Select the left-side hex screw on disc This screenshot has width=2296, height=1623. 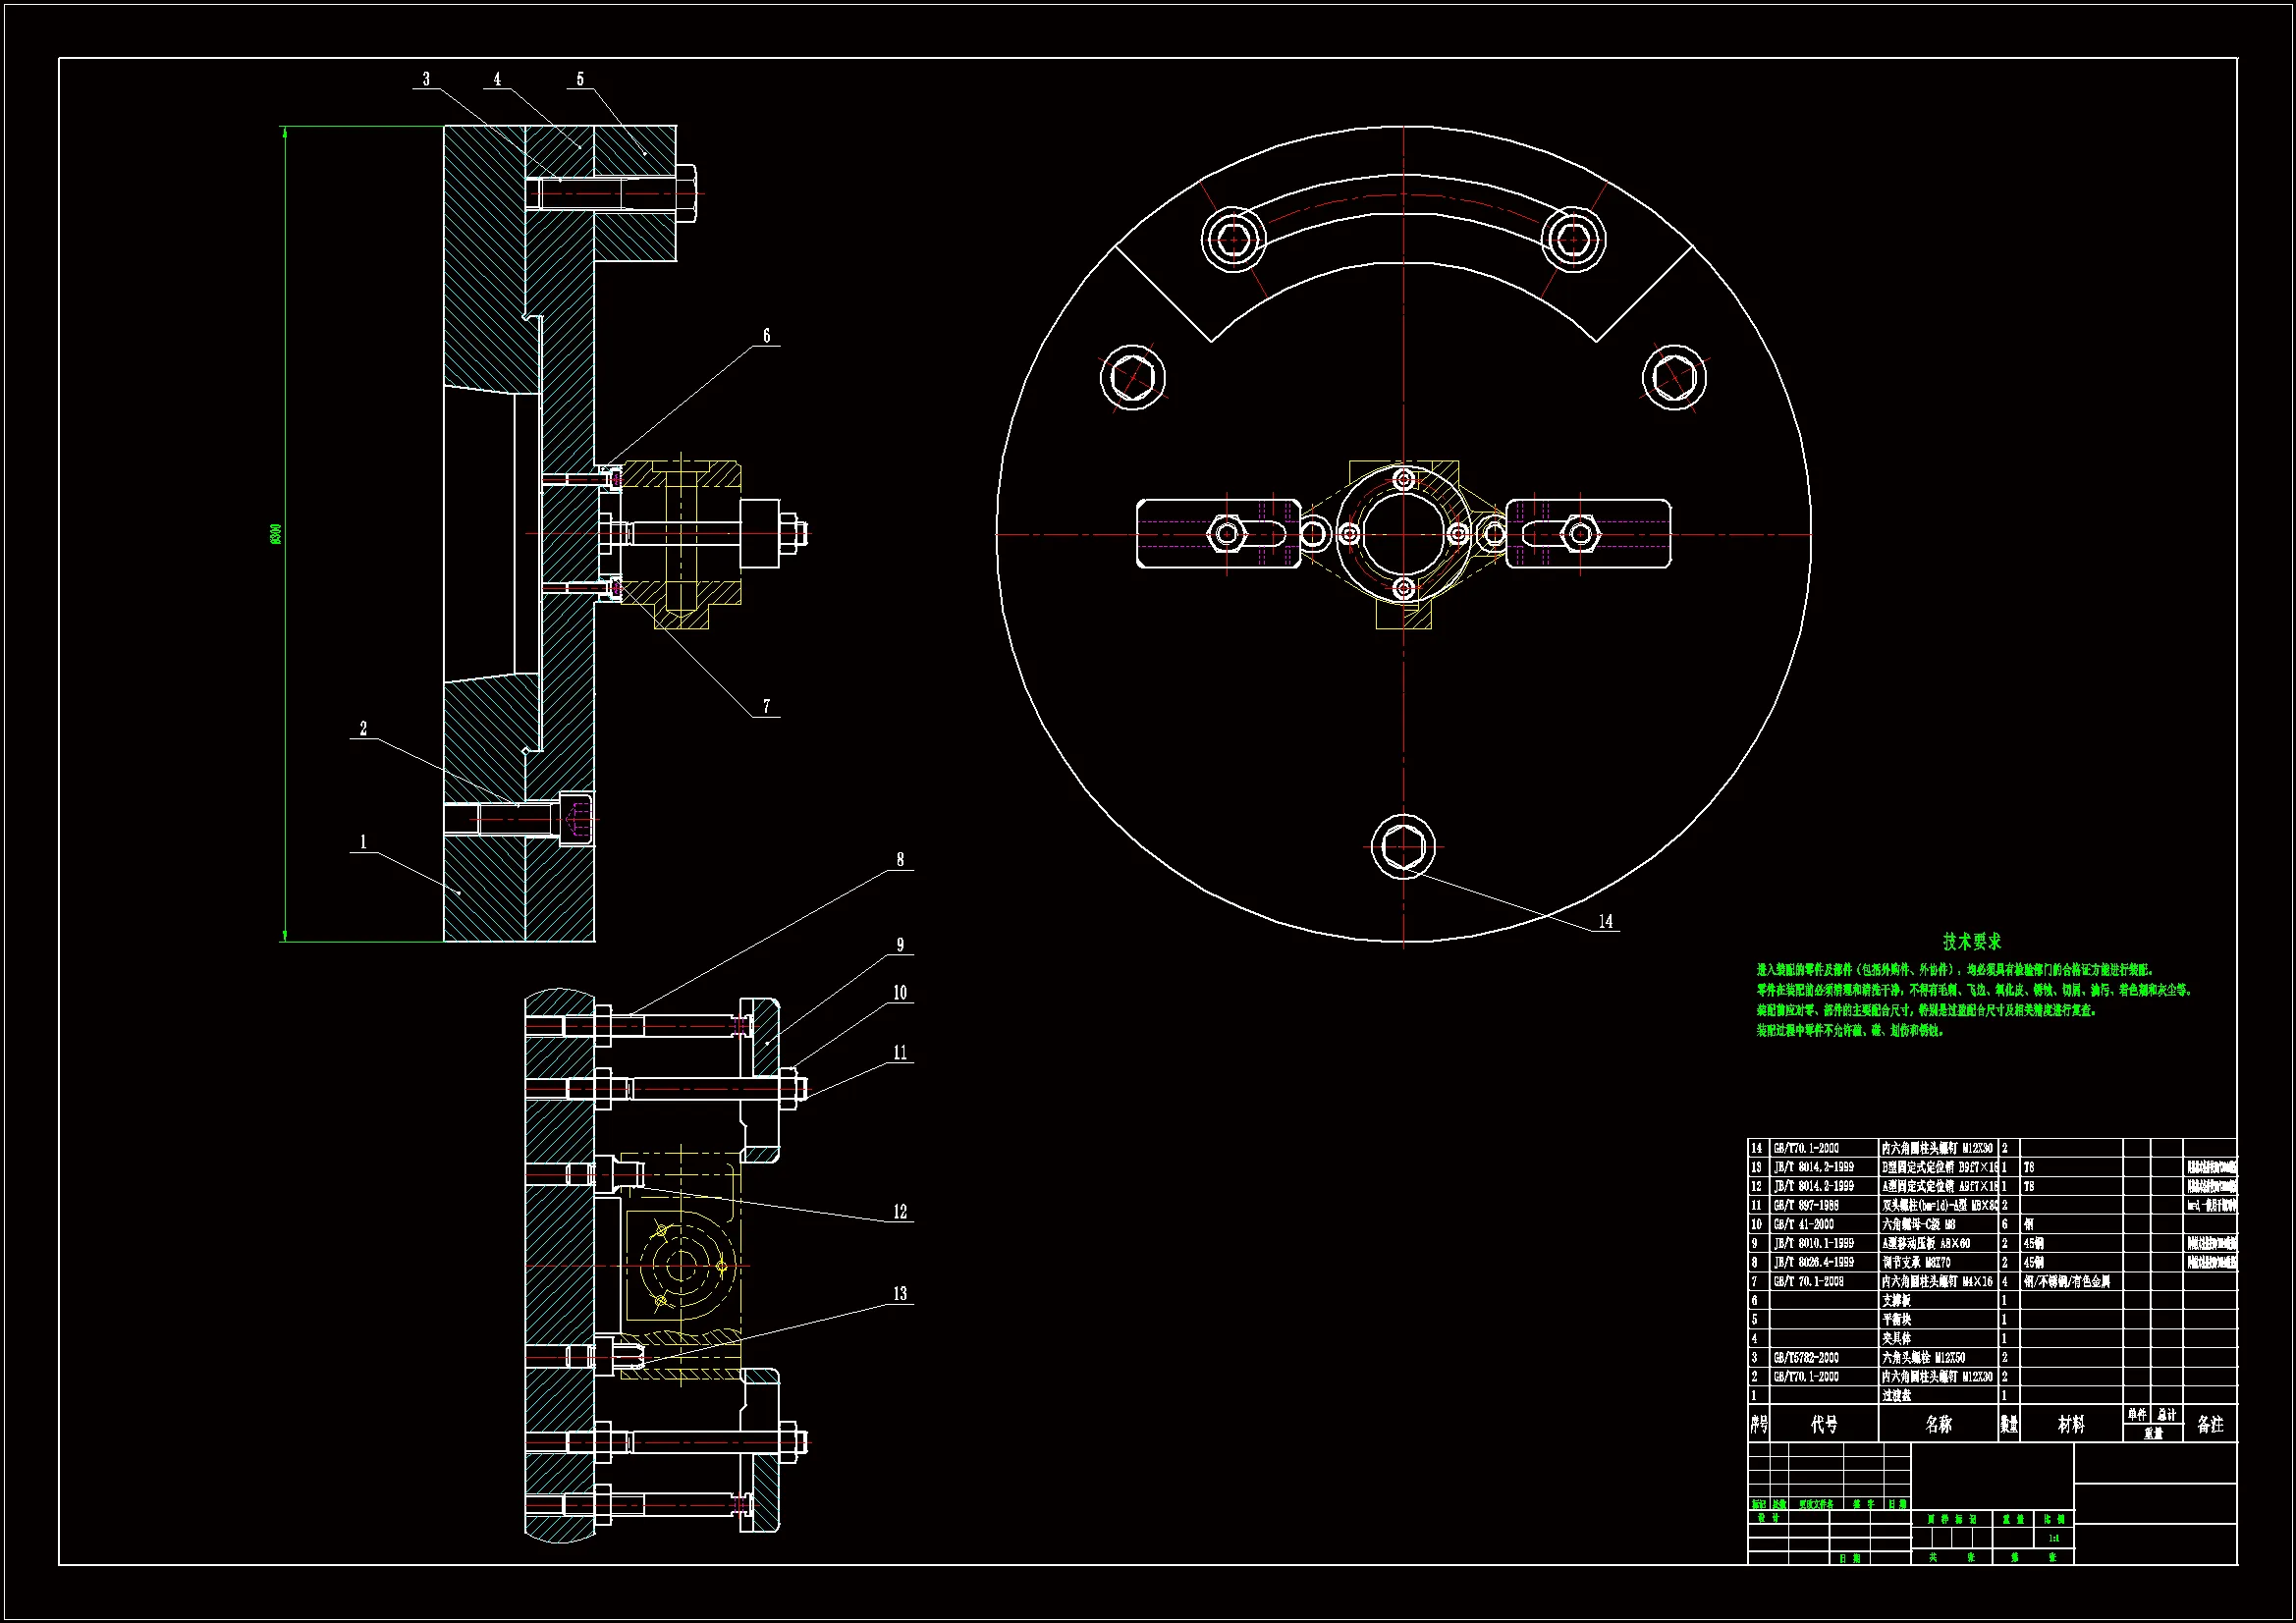(1132, 377)
